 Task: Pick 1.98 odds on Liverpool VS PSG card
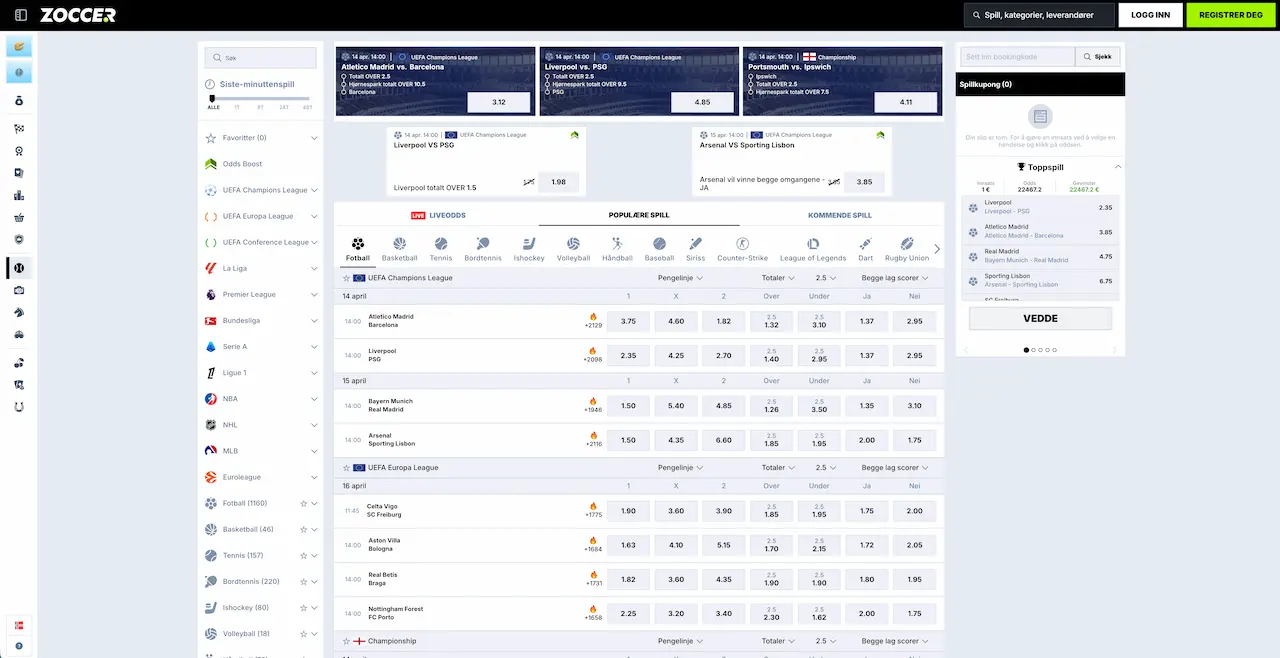click(x=558, y=182)
